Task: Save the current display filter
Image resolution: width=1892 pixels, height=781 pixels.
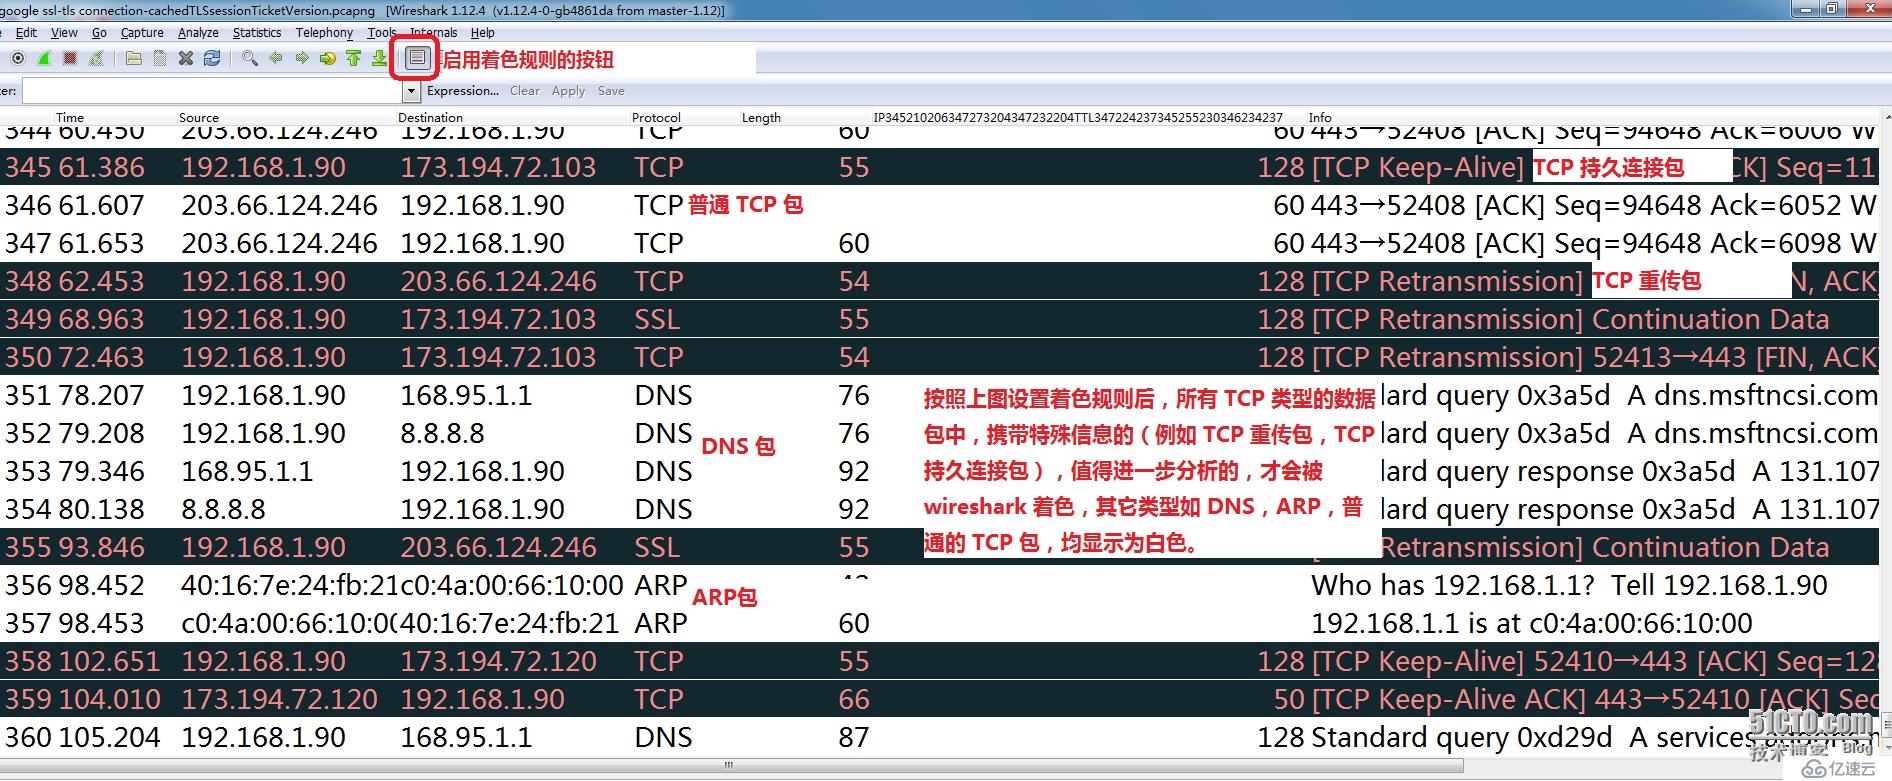Action: click(611, 91)
